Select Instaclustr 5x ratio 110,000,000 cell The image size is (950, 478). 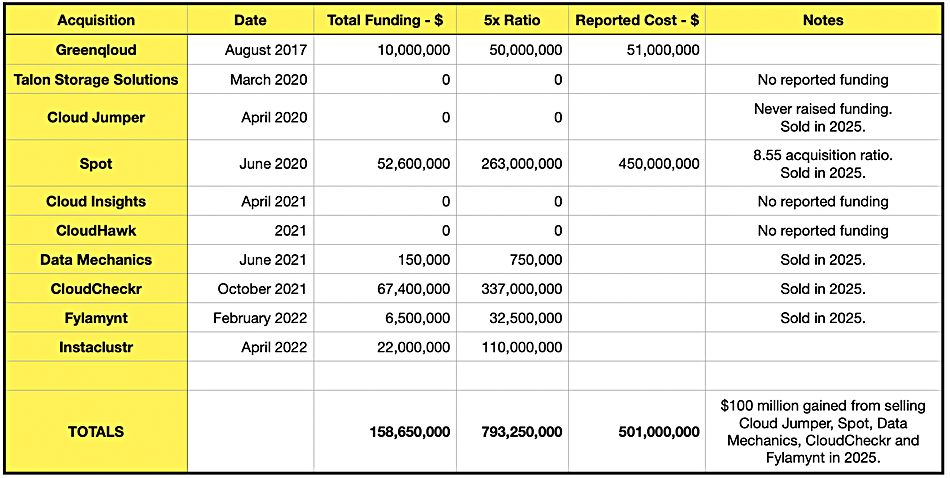[512, 347]
